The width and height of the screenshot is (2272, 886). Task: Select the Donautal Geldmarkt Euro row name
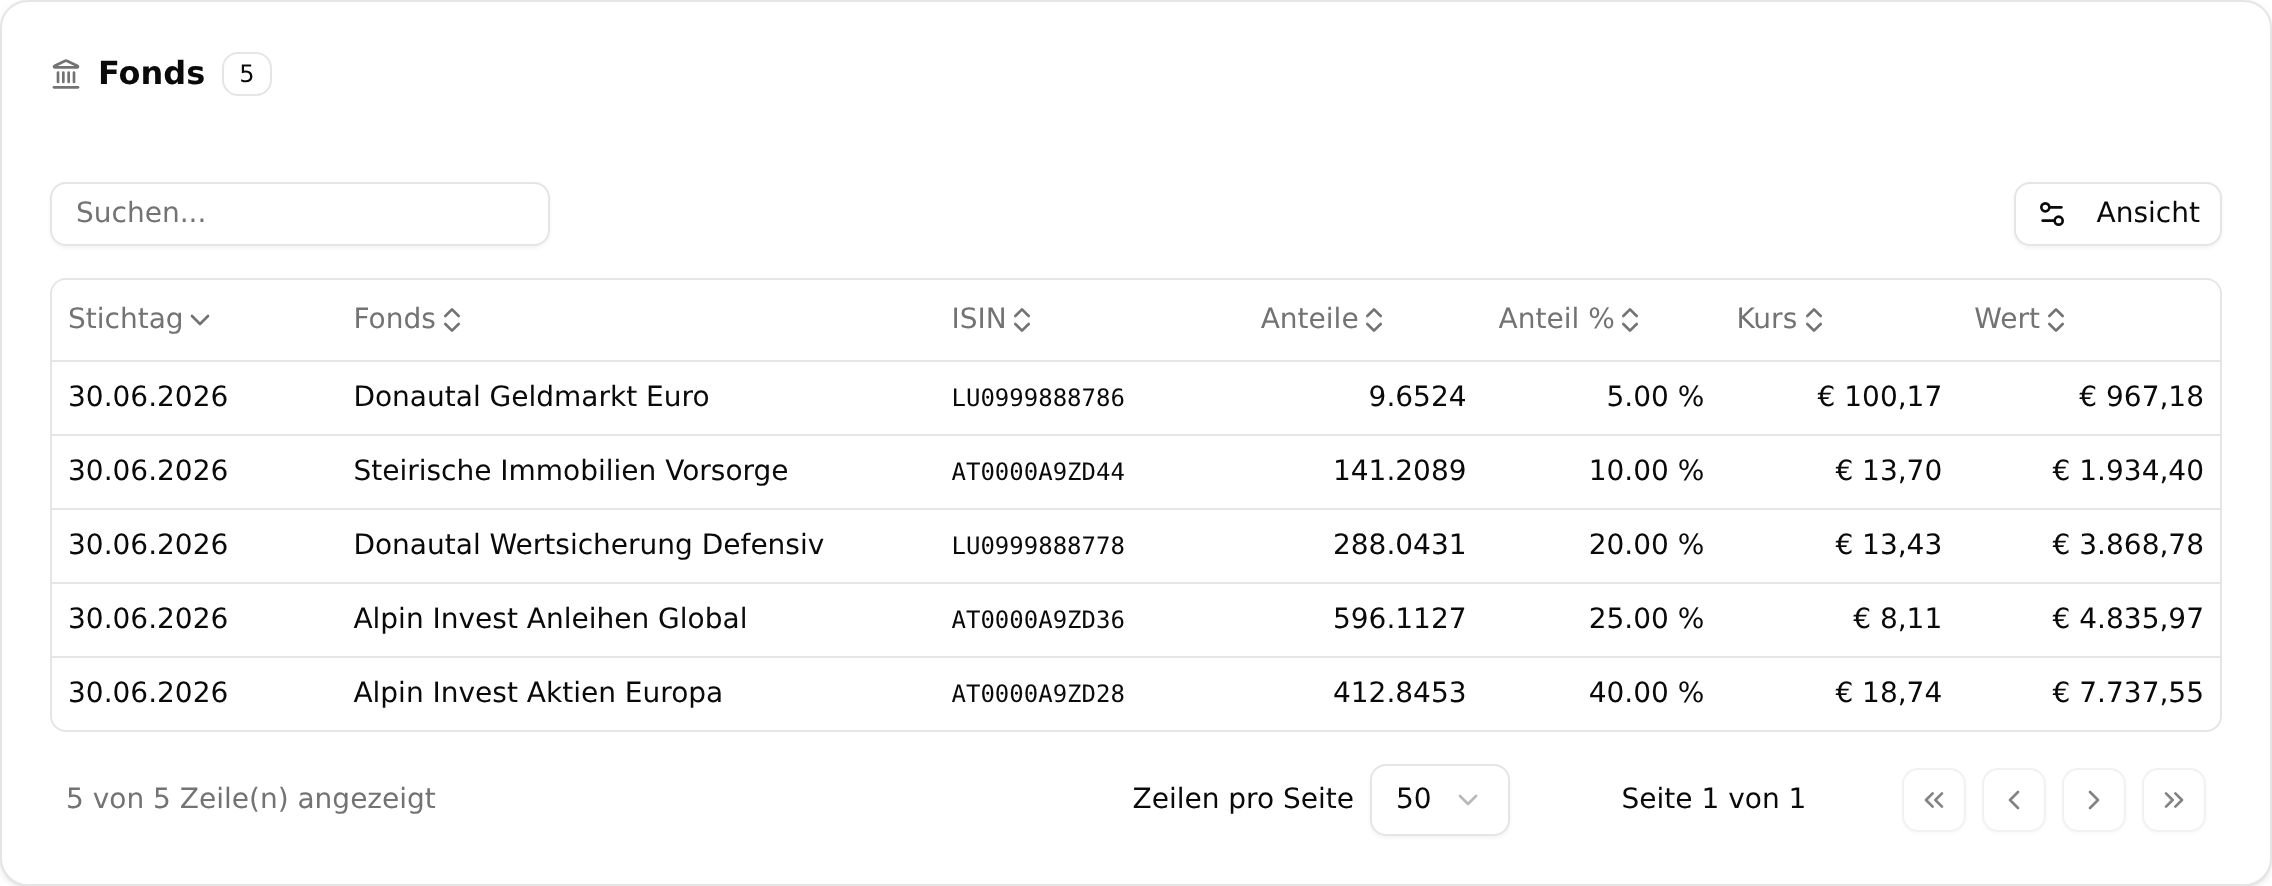click(531, 397)
